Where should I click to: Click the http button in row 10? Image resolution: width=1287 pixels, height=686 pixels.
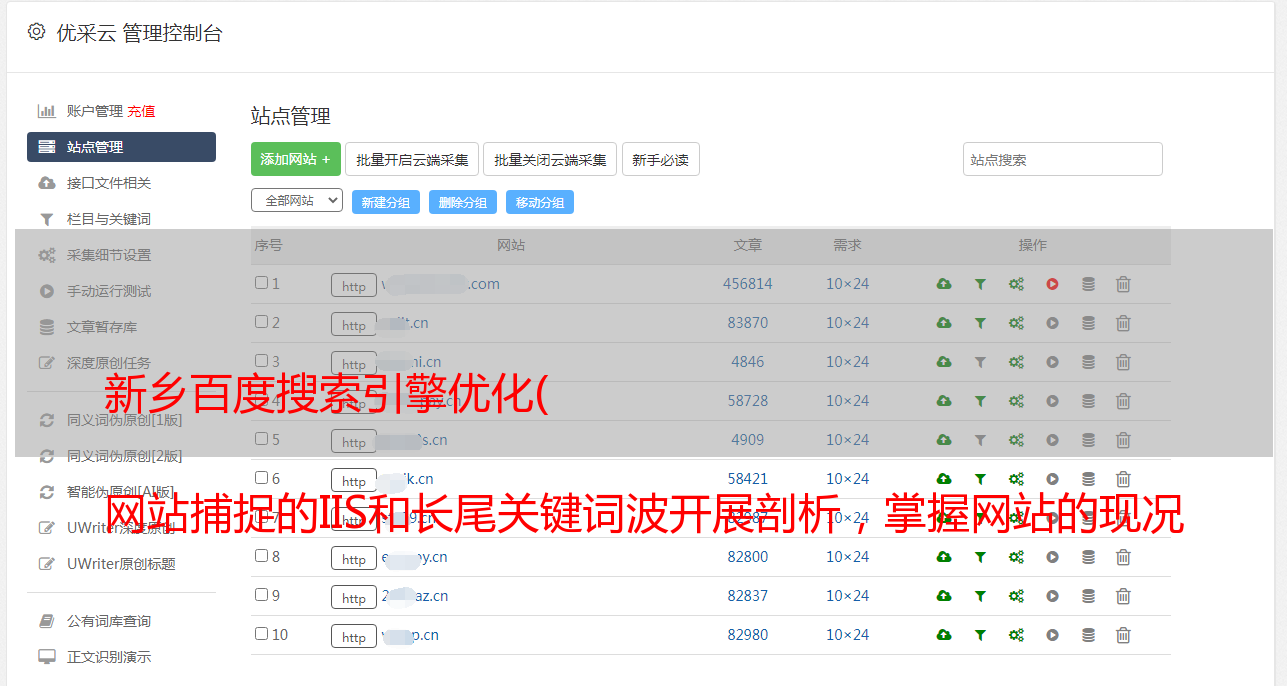pyautogui.click(x=354, y=637)
